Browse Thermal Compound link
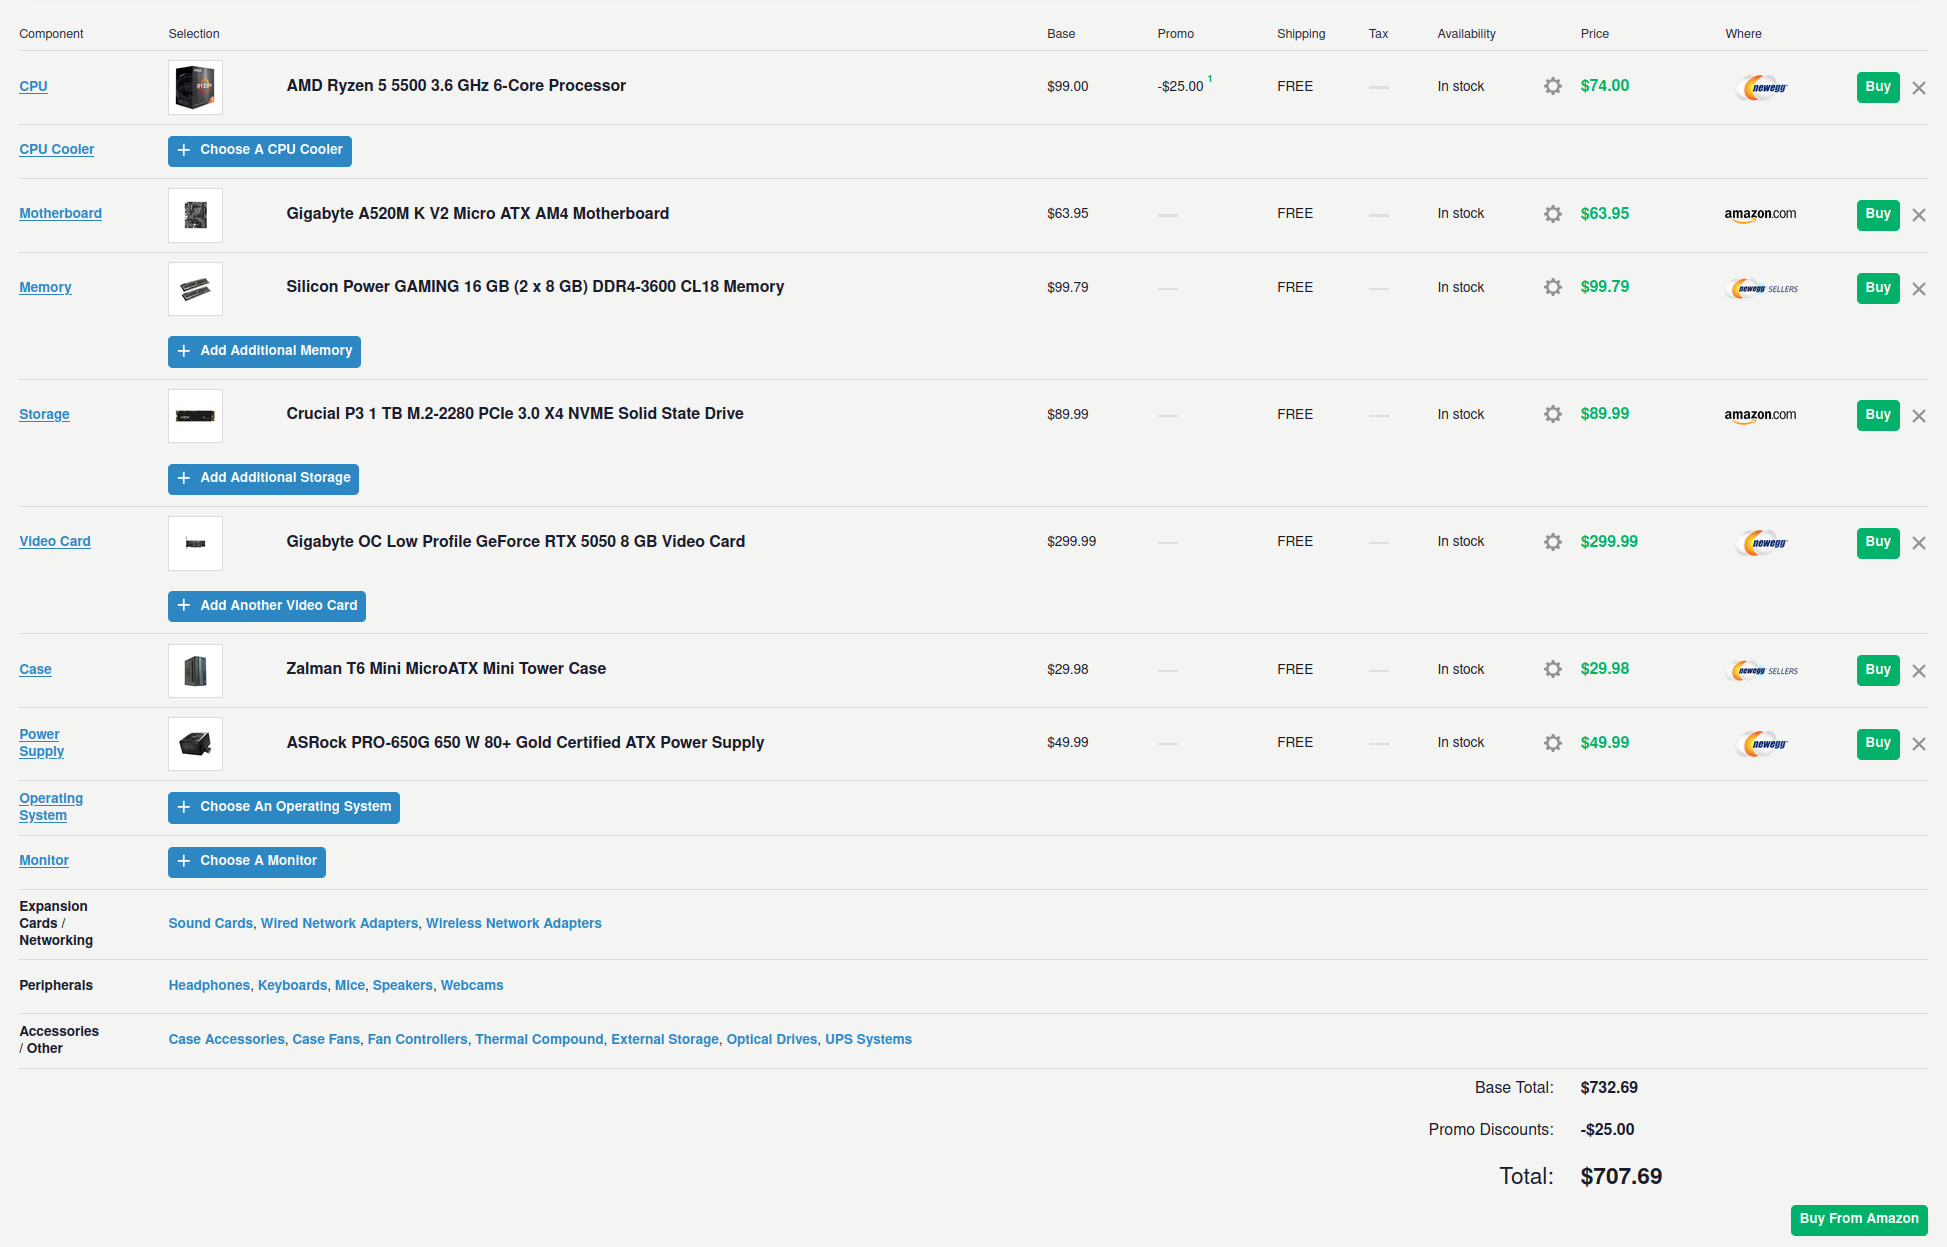 (x=539, y=1039)
